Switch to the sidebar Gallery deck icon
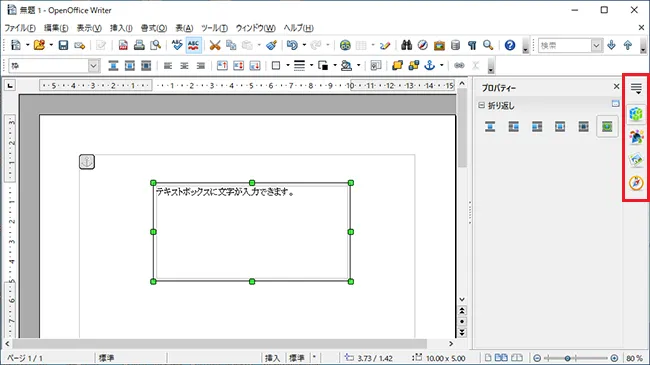The width and height of the screenshot is (650, 365). [636, 160]
